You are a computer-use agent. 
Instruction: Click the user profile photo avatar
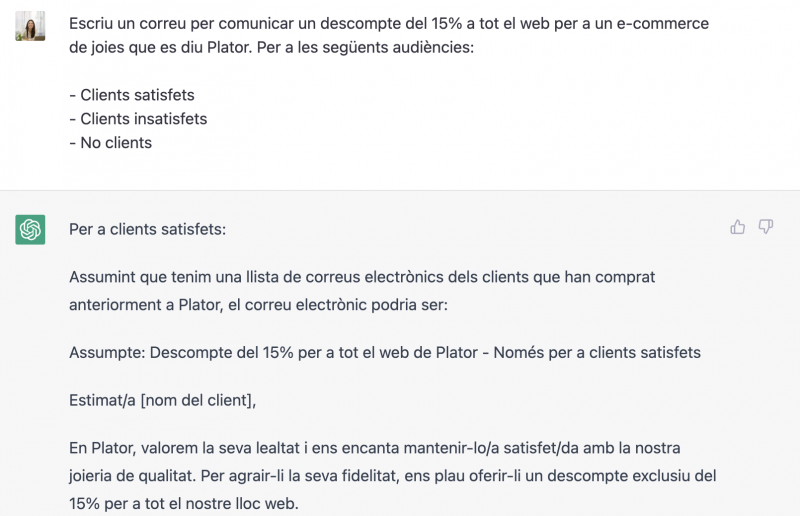(30, 26)
